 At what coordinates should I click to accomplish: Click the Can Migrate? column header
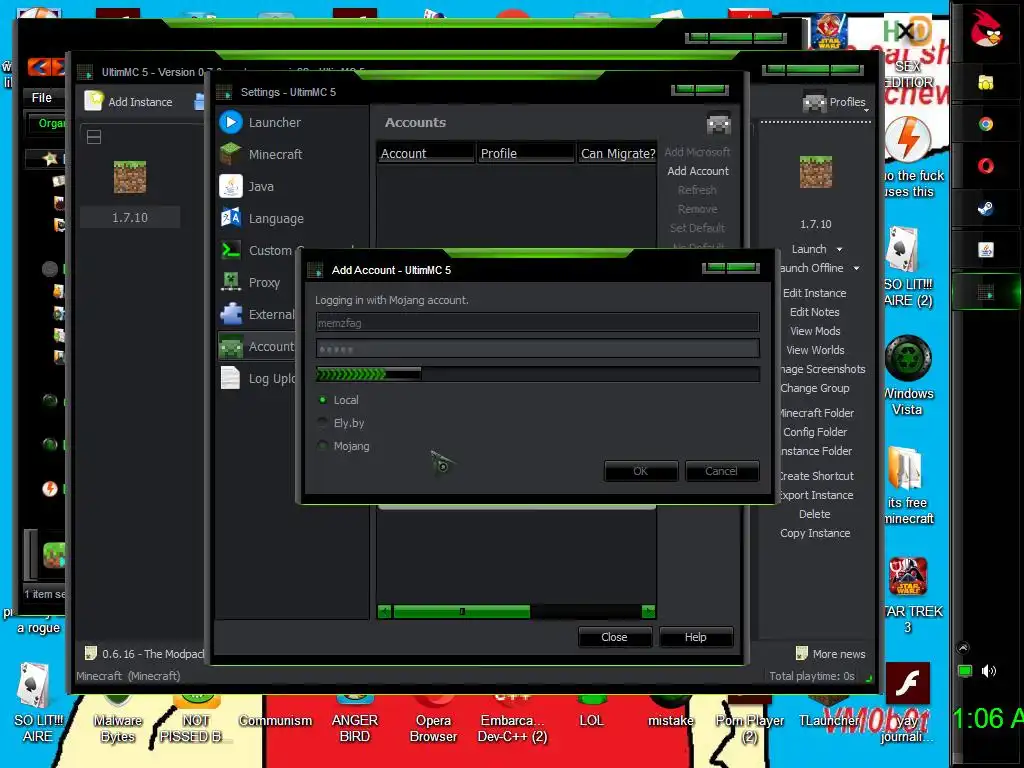pos(617,153)
